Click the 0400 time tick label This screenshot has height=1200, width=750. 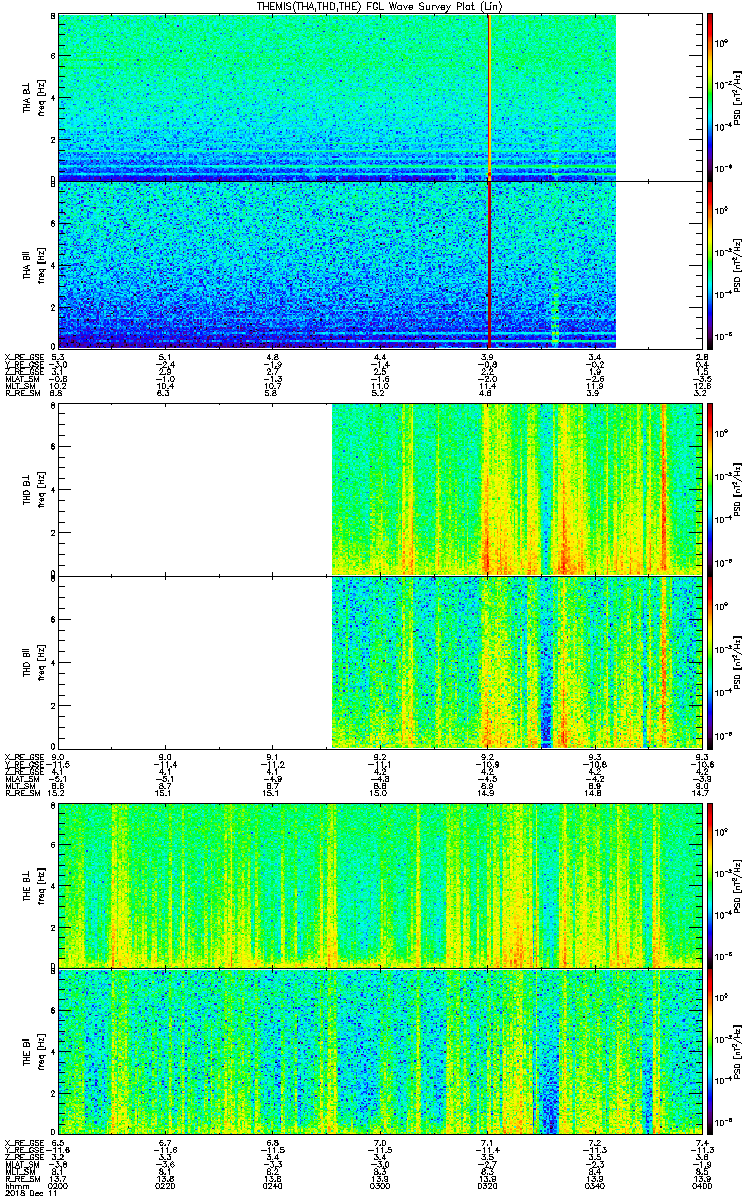coord(702,1184)
